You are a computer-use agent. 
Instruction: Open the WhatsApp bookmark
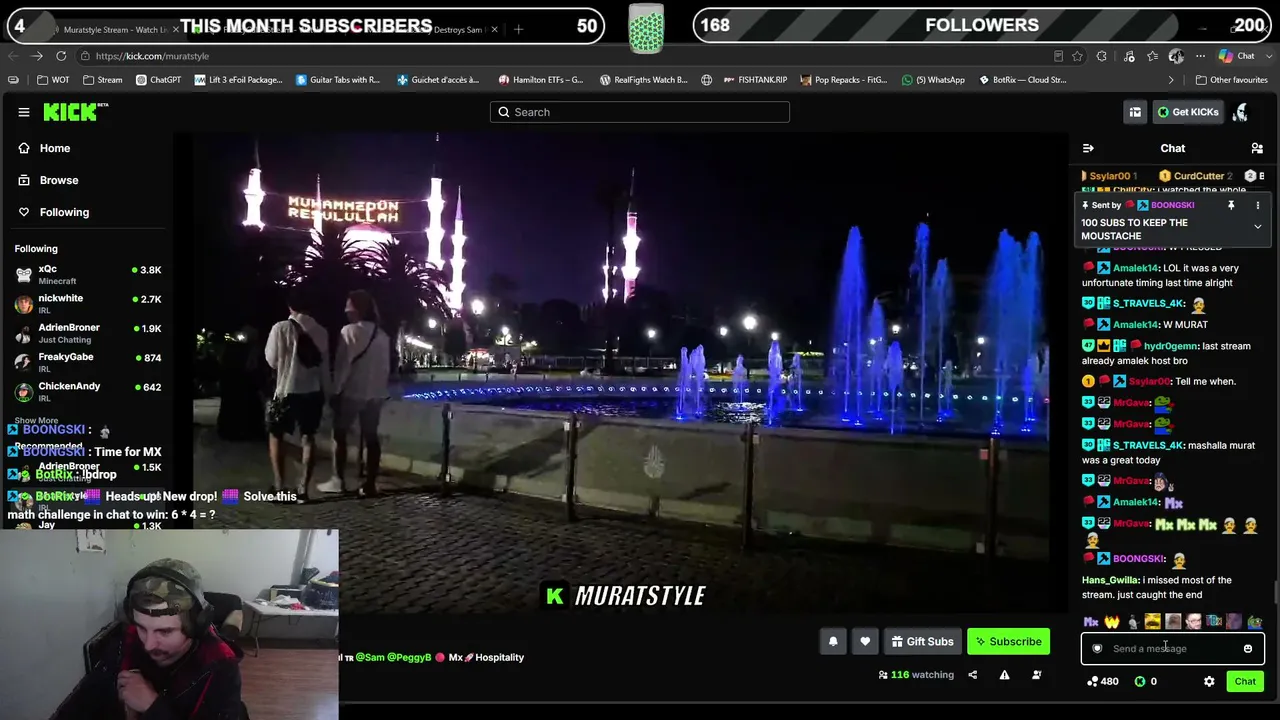click(x=933, y=80)
